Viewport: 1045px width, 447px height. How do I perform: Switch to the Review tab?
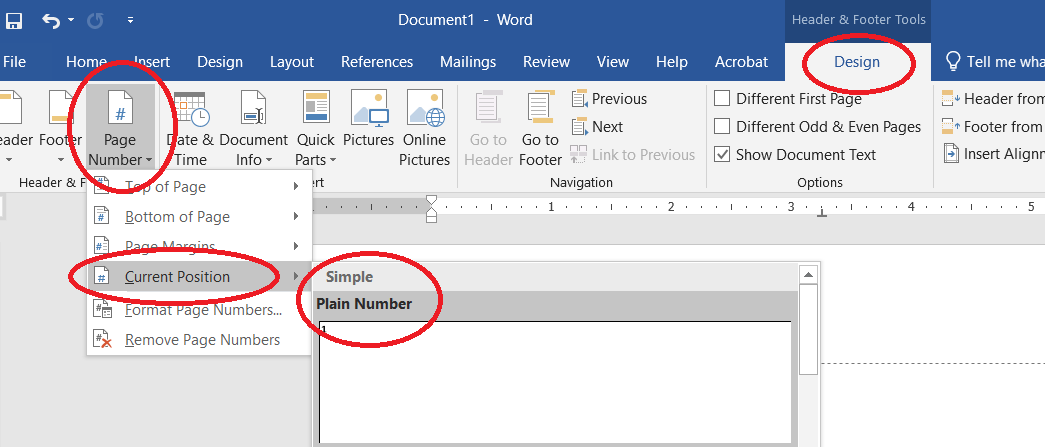[x=546, y=62]
